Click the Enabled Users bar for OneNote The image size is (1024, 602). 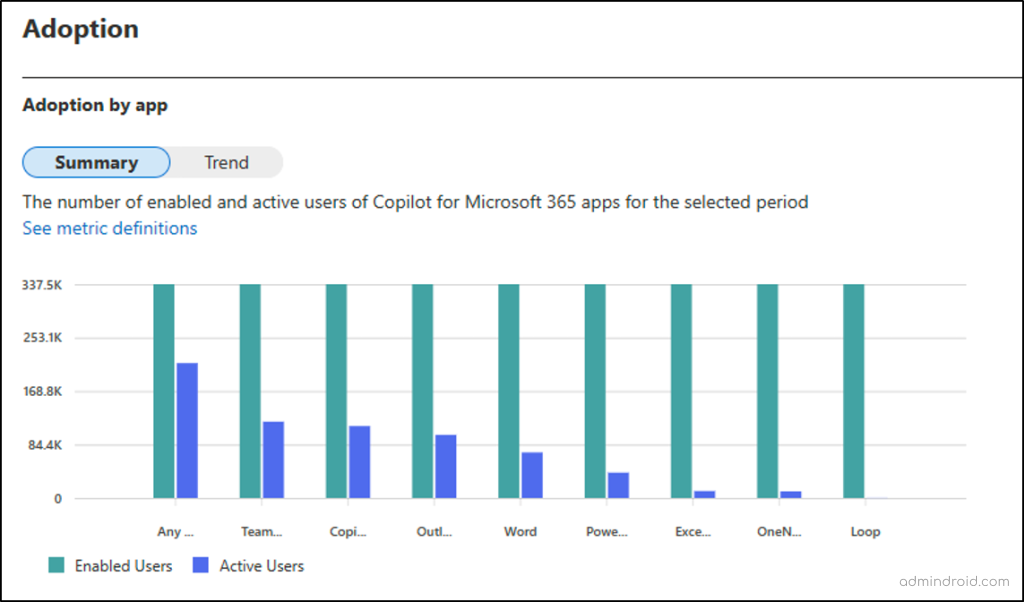pos(767,390)
